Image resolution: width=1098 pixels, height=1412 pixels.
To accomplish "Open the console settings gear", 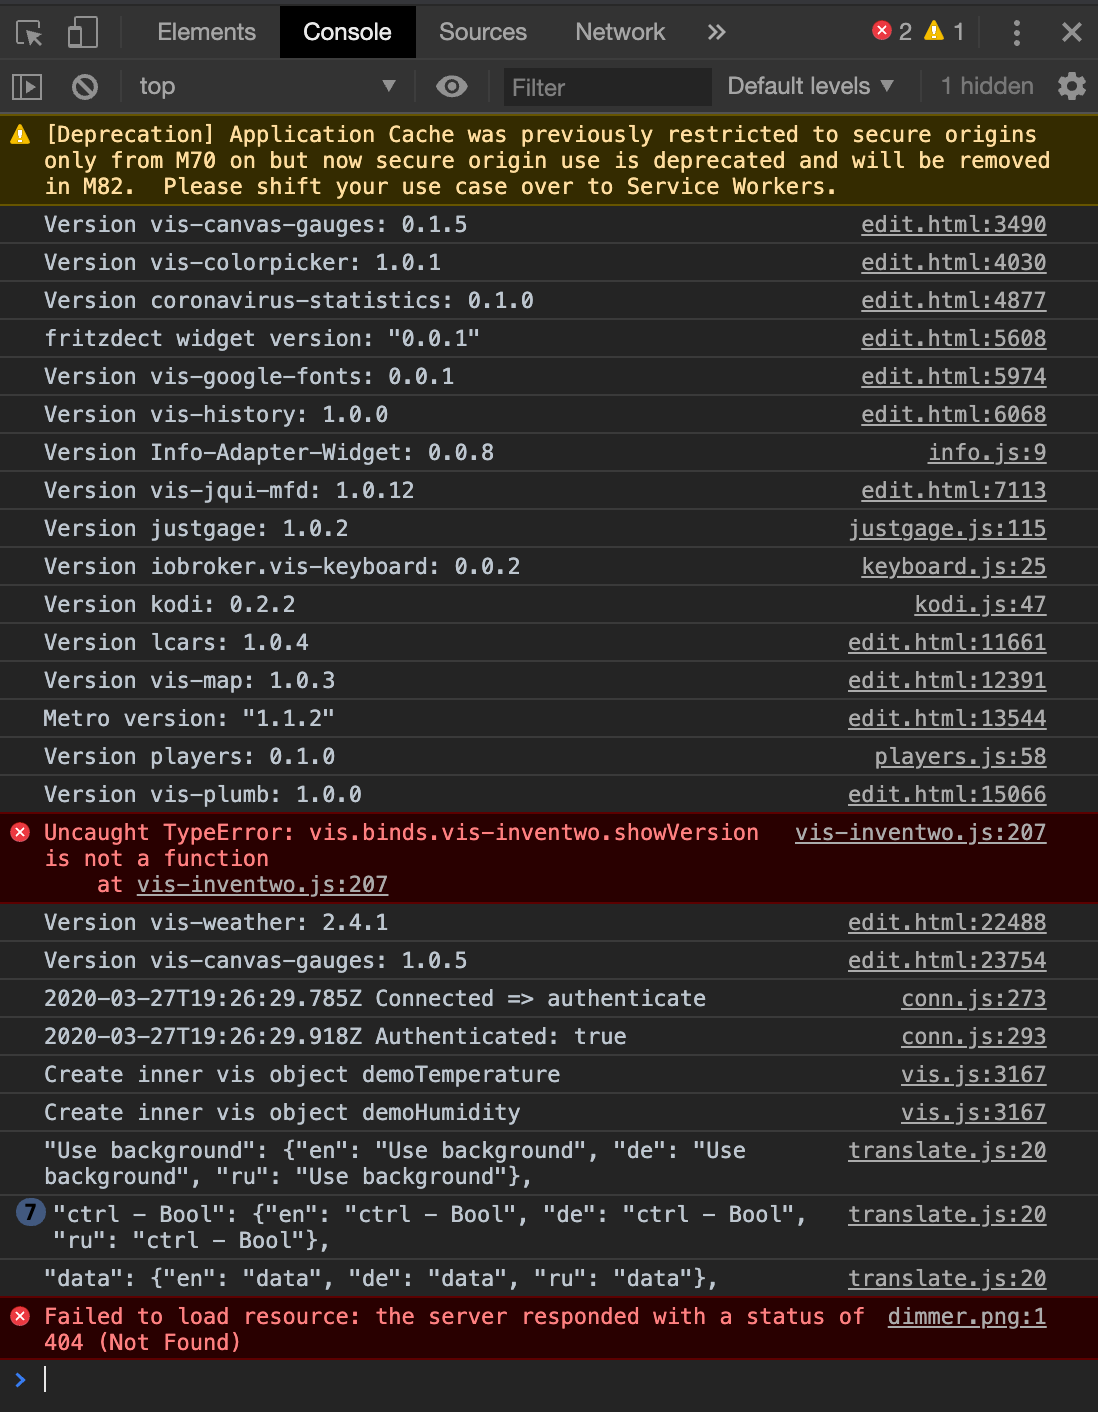I will (1071, 87).
